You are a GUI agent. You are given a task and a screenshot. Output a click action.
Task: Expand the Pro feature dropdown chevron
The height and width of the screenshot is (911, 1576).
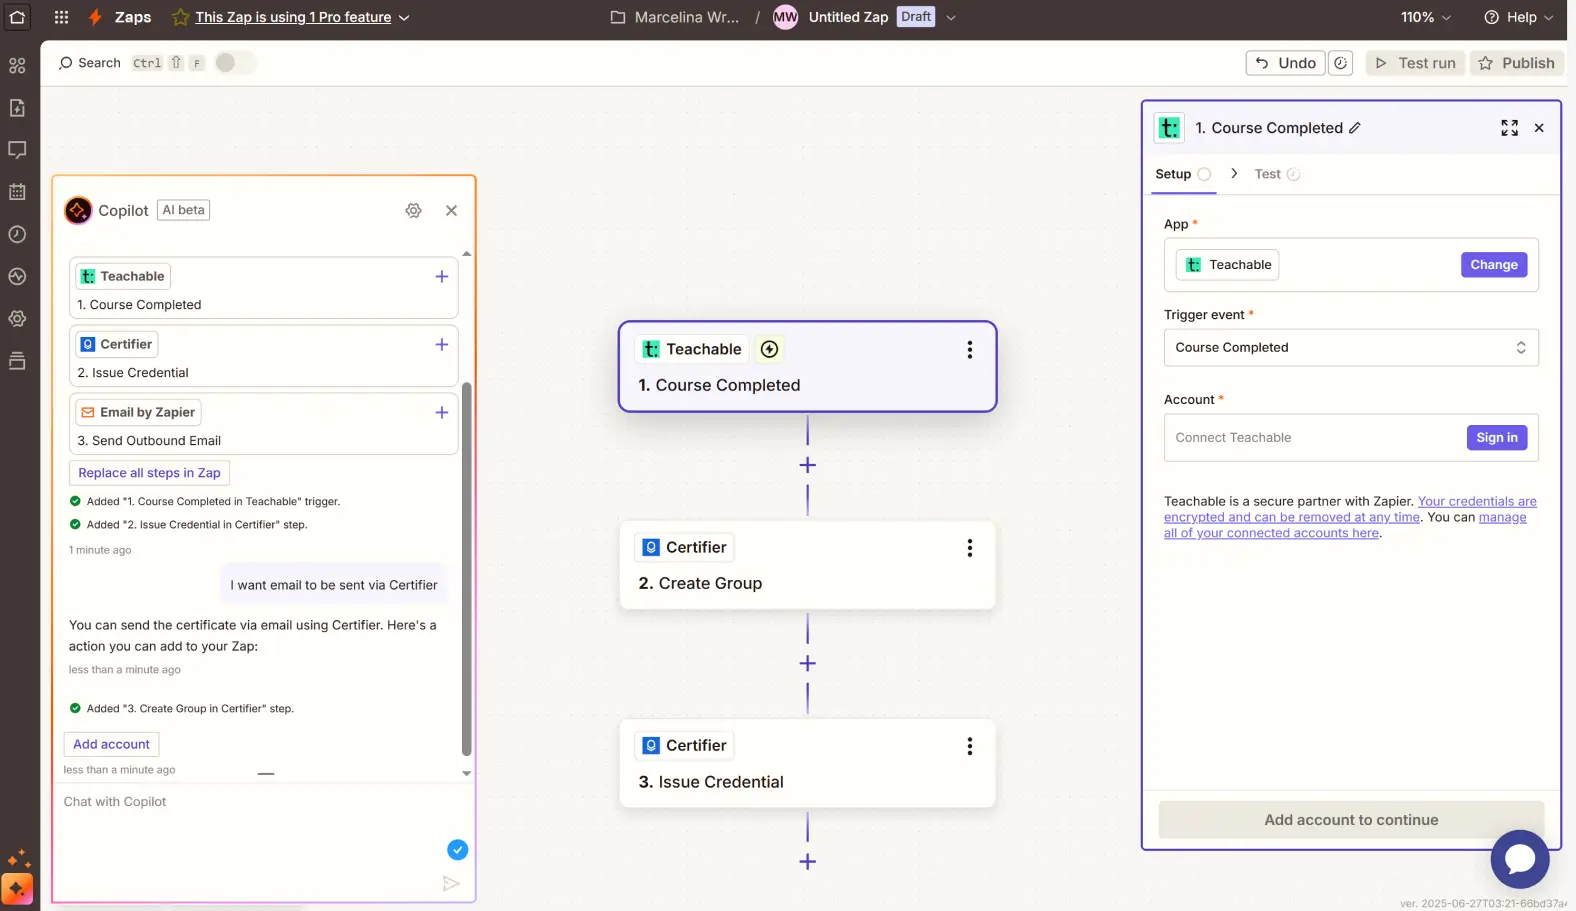(x=404, y=18)
